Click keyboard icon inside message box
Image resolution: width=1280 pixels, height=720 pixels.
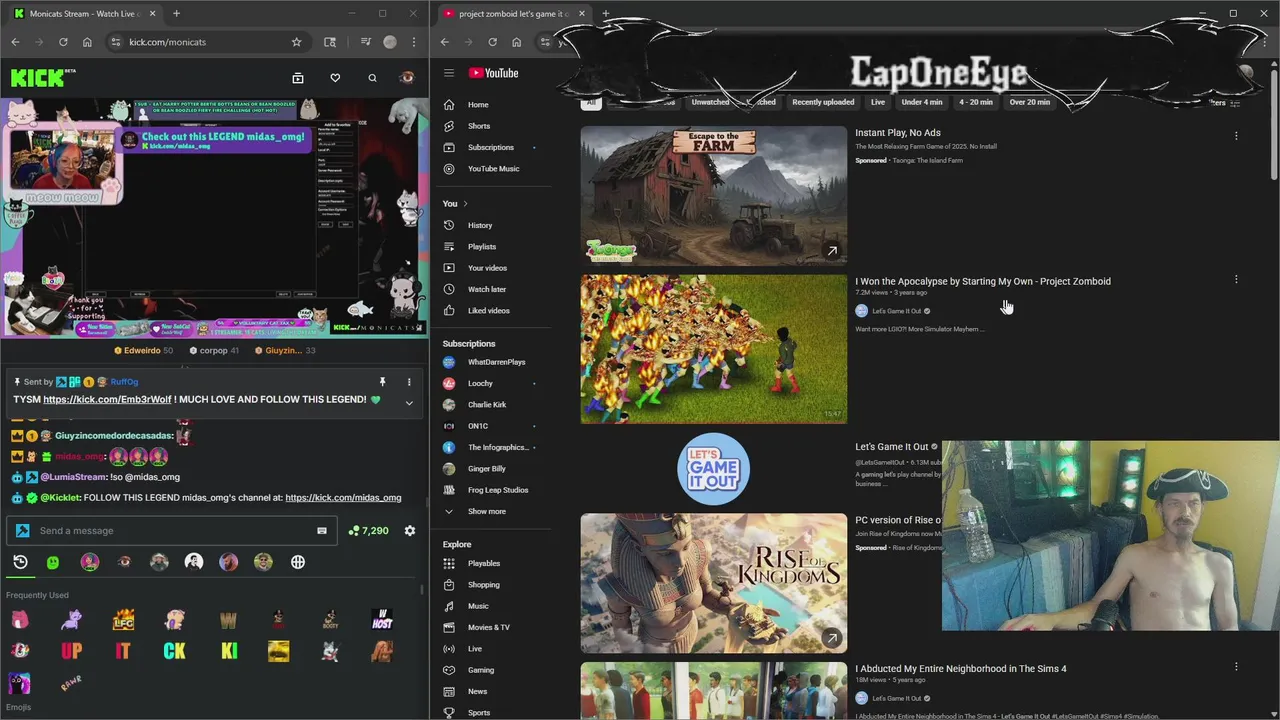[x=322, y=531]
